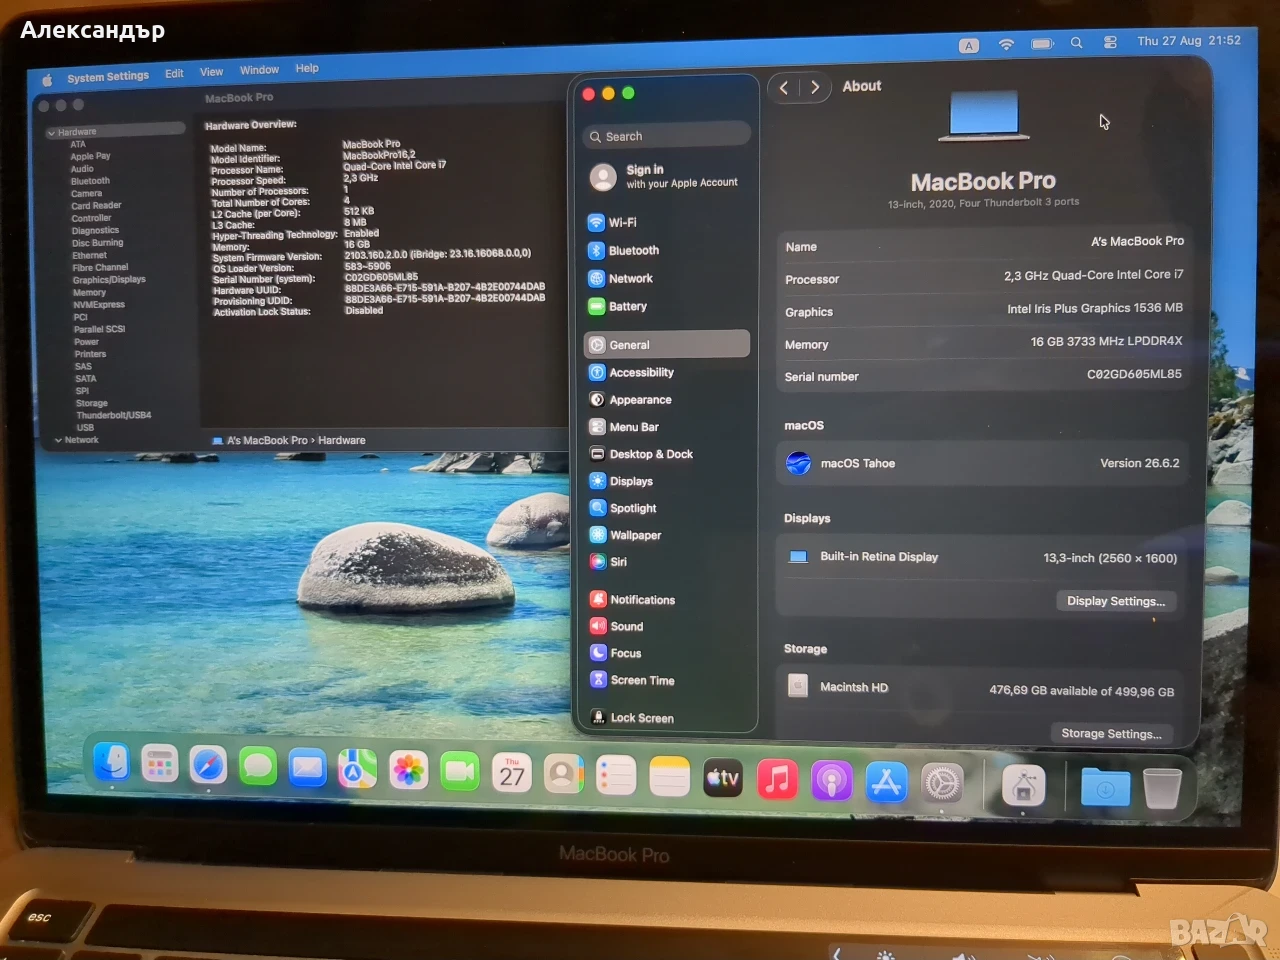
Task: Select Graphics/Displays in System Information
Action: 109,280
